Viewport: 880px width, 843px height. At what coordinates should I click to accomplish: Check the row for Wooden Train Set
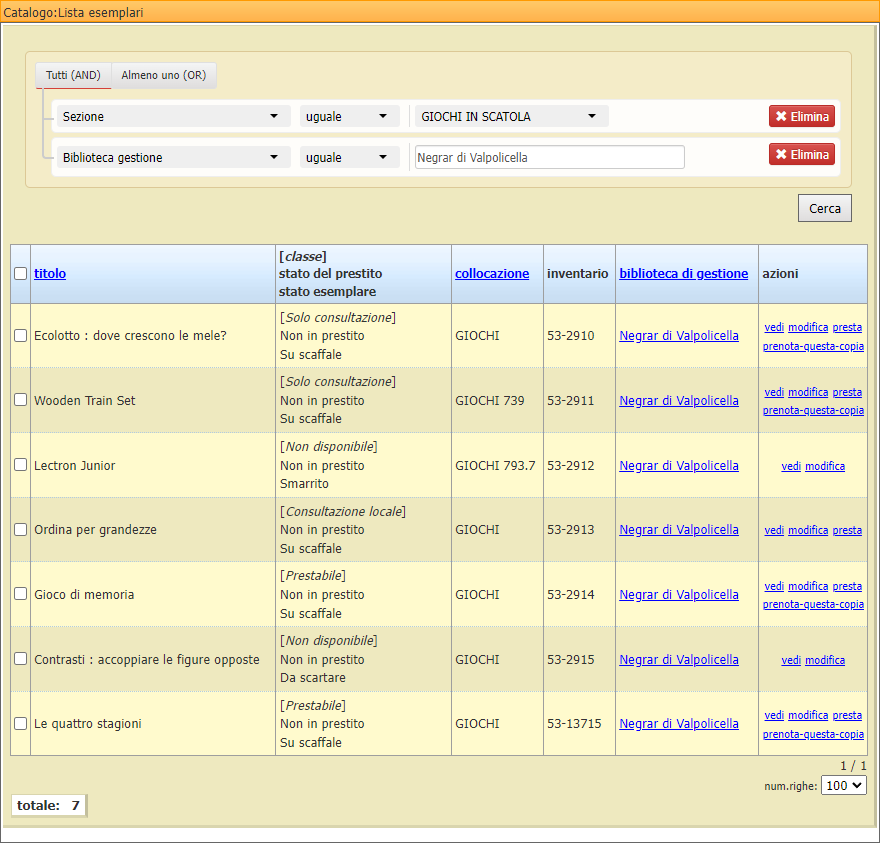pyautogui.click(x=21, y=400)
